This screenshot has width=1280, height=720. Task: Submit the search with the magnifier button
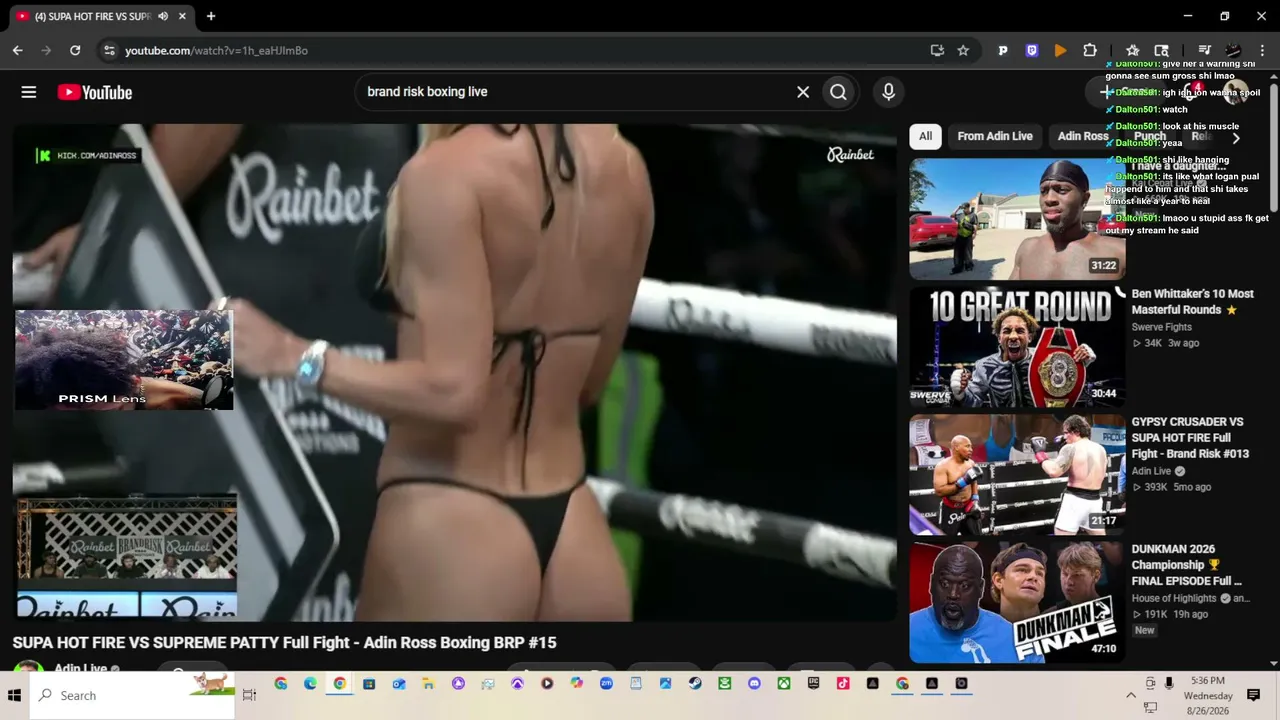pos(839,92)
